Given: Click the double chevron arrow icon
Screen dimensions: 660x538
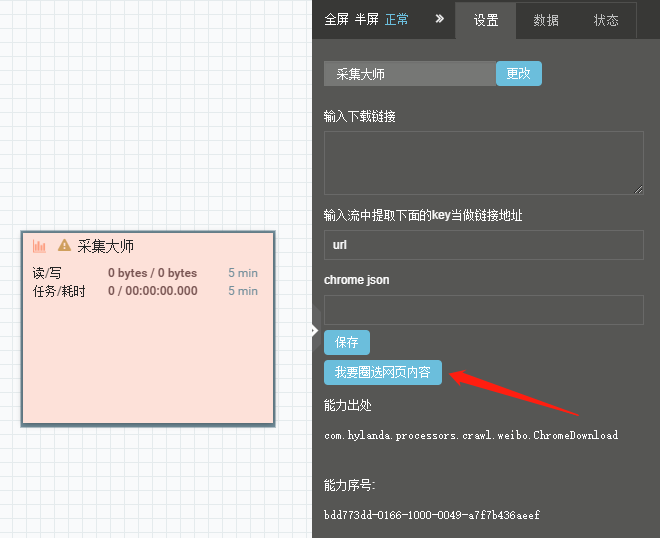Looking at the screenshot, I should 439,19.
